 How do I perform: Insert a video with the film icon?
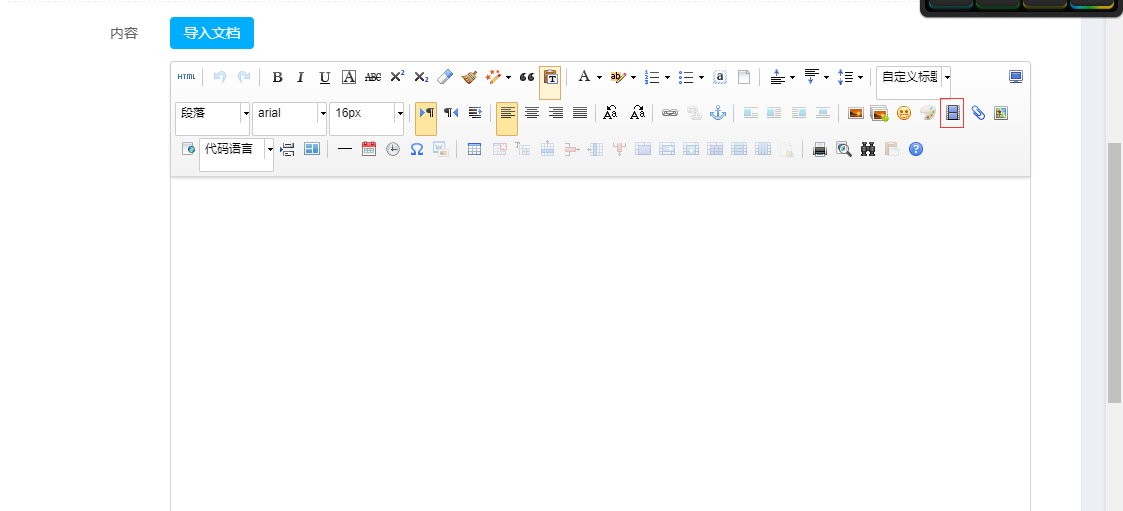coord(953,113)
